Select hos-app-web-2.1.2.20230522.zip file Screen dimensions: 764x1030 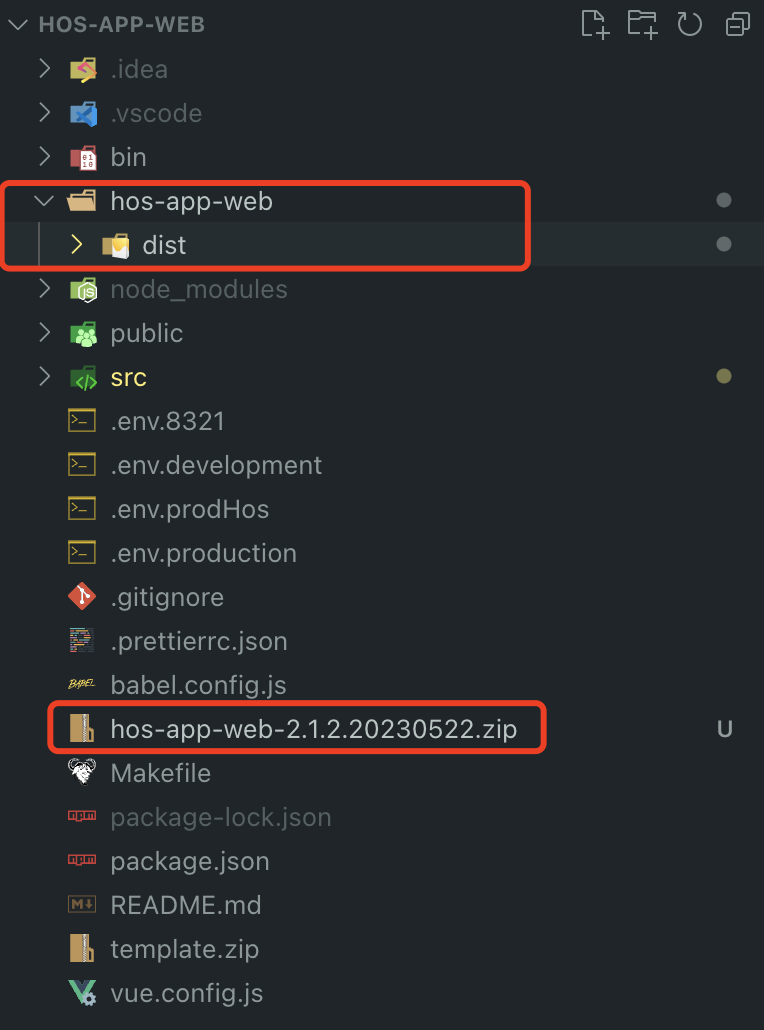click(313, 729)
